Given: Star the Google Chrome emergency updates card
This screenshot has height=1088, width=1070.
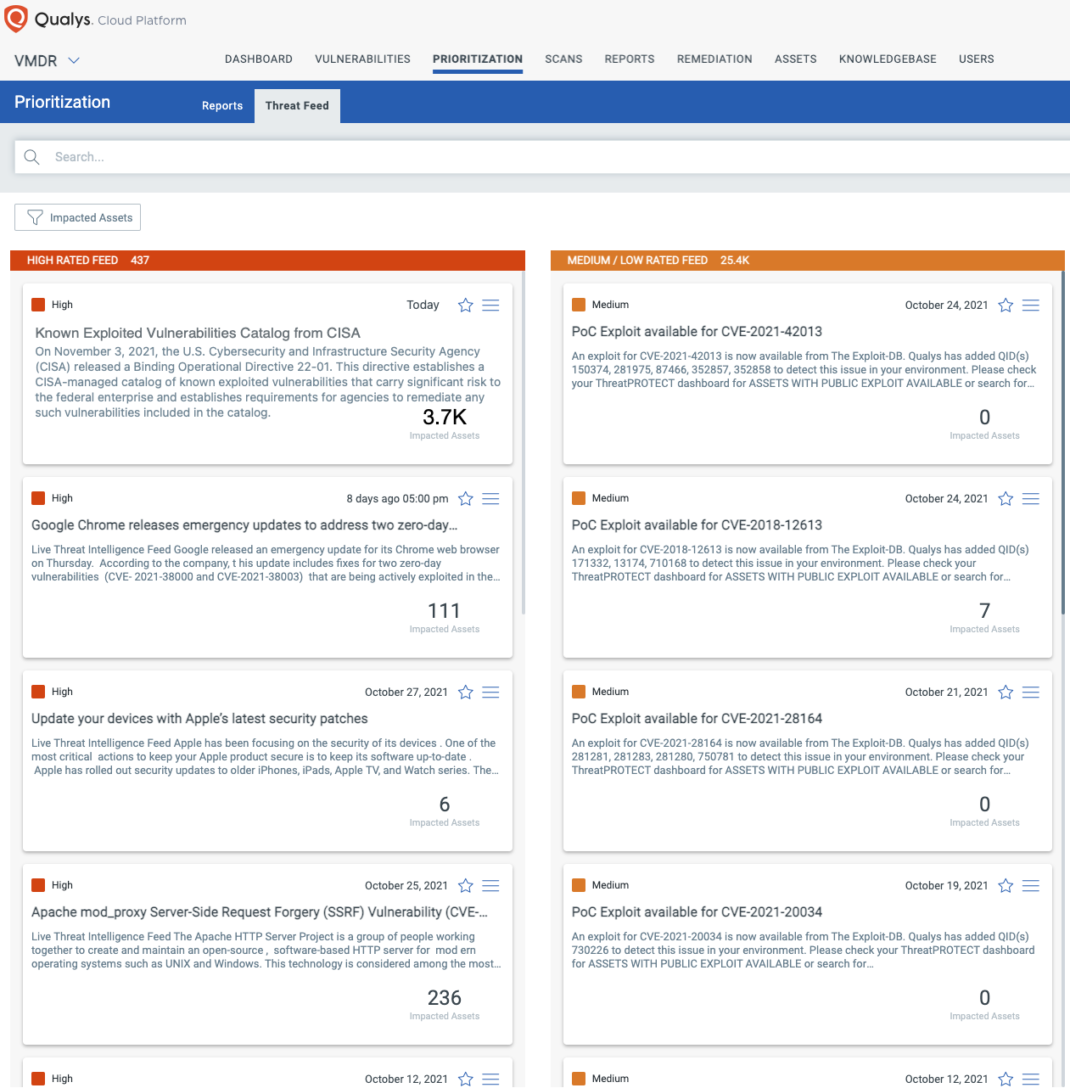Looking at the screenshot, I should click(466, 498).
